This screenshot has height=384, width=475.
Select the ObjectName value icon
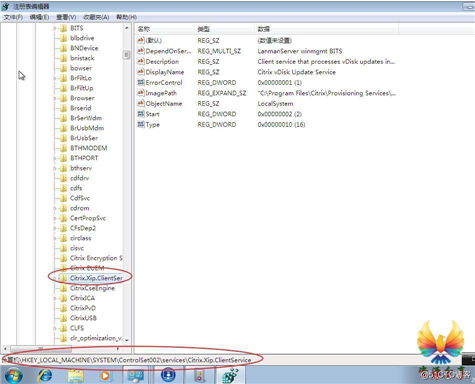(x=141, y=103)
